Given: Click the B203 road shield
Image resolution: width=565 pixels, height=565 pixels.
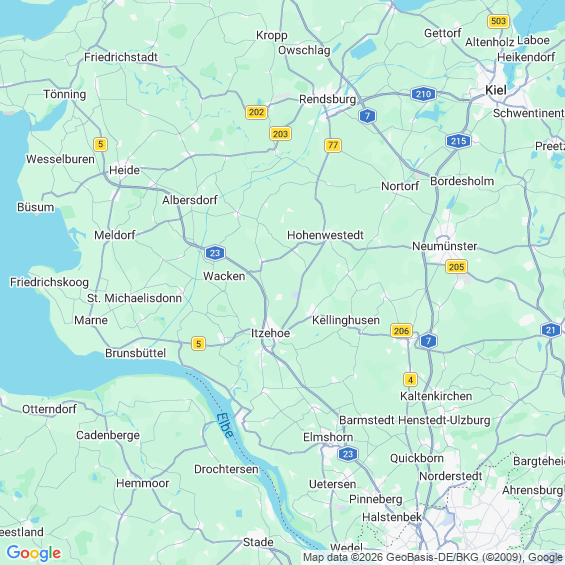Looking at the screenshot, I should coord(280,134).
